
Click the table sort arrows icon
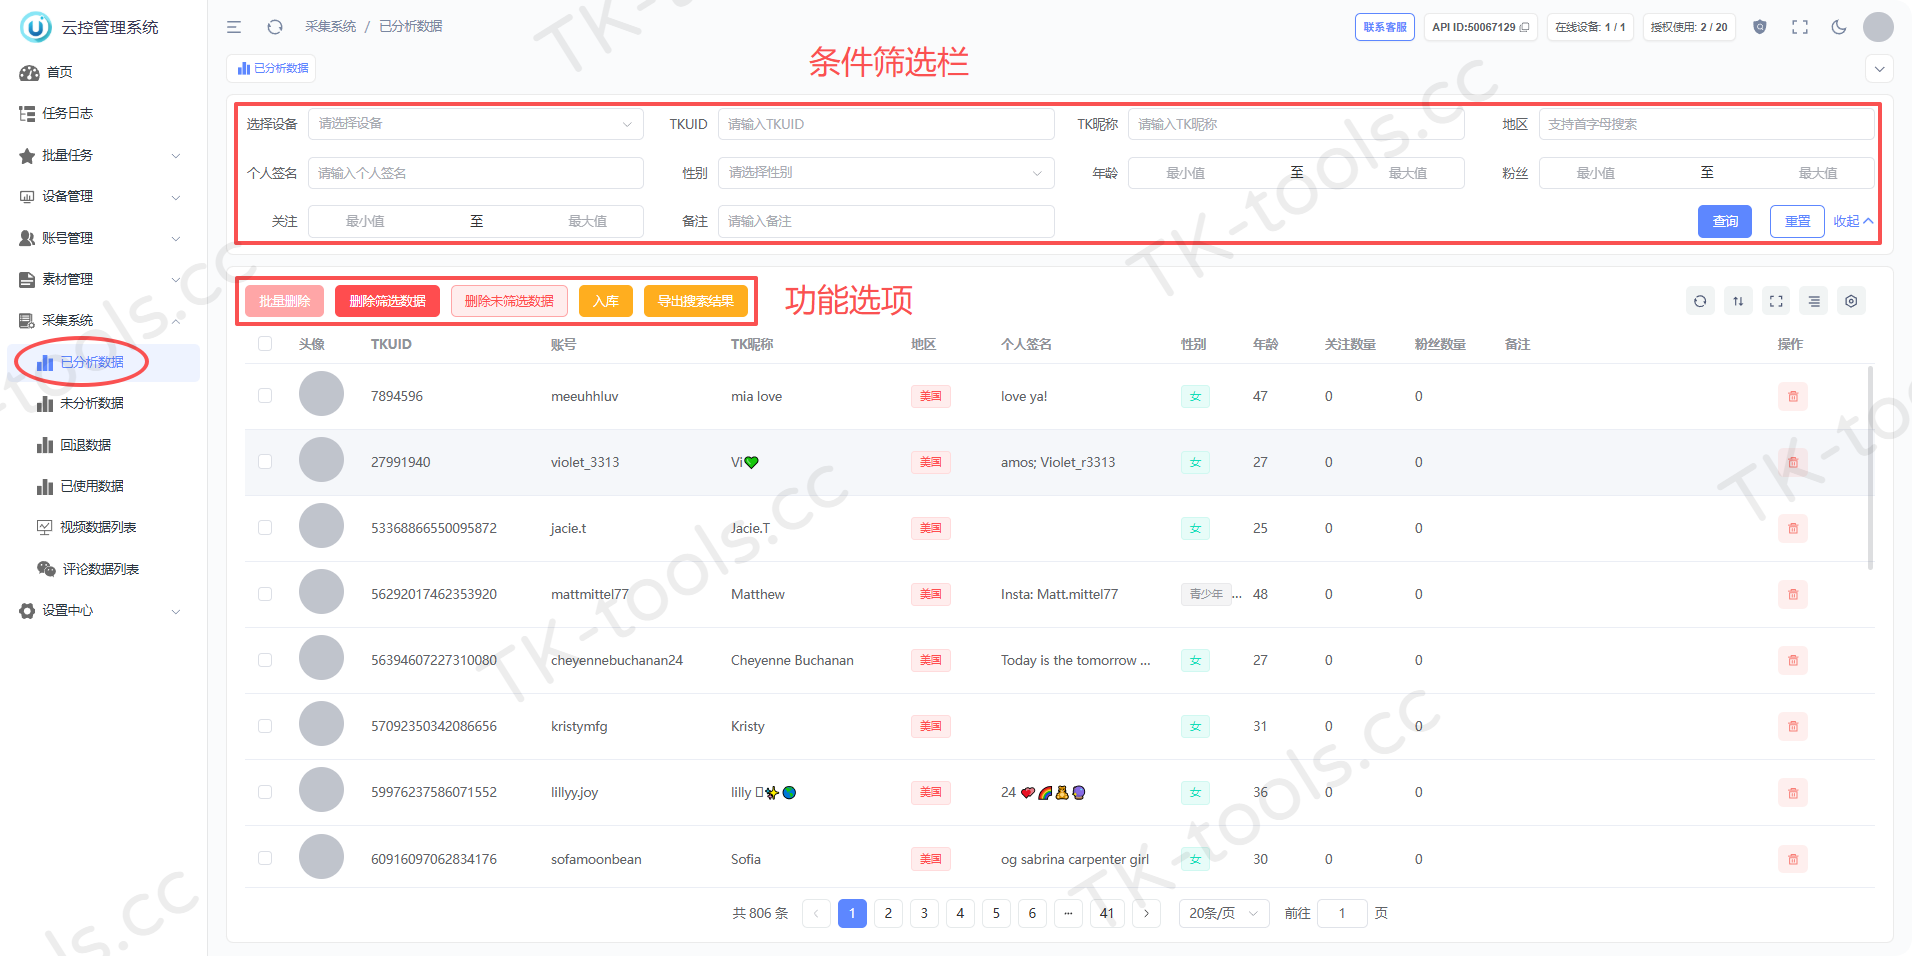coord(1738,301)
